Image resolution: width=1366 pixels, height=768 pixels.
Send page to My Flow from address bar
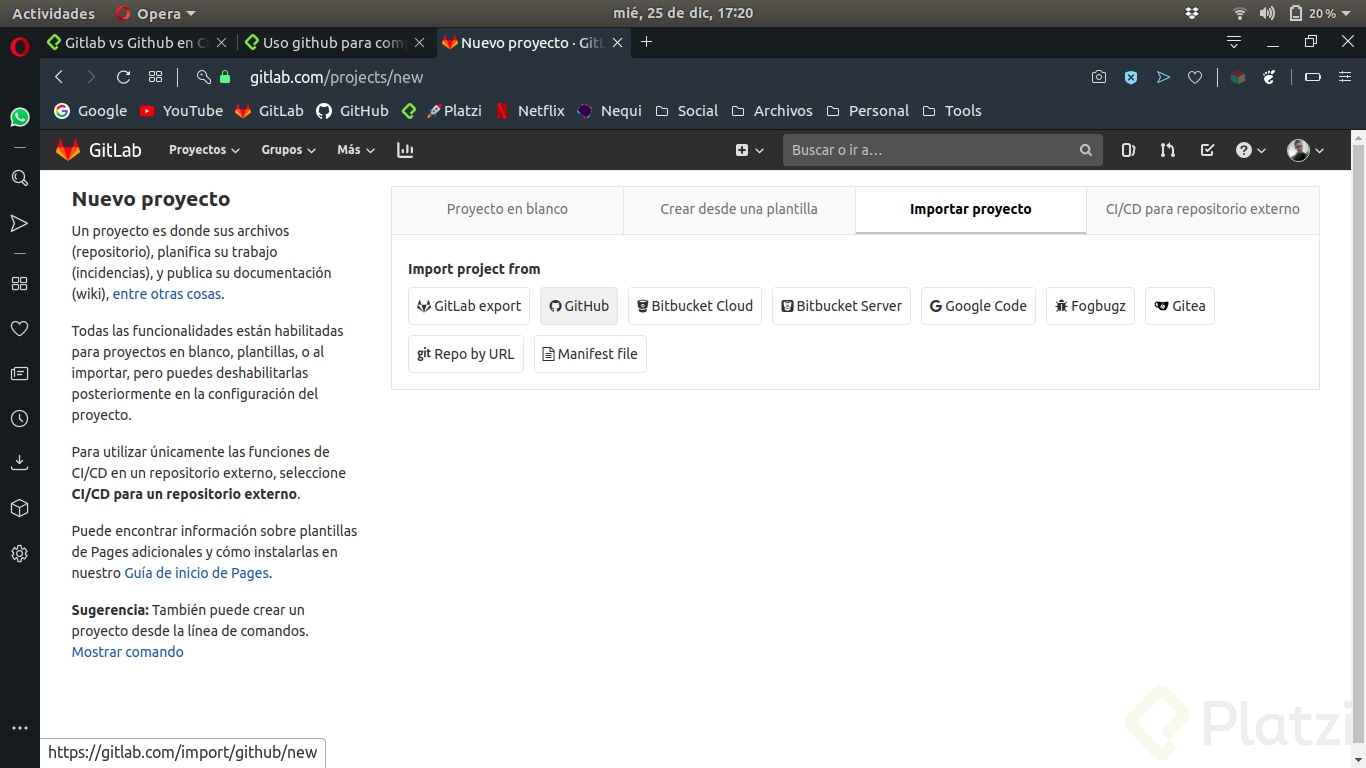coord(1163,77)
